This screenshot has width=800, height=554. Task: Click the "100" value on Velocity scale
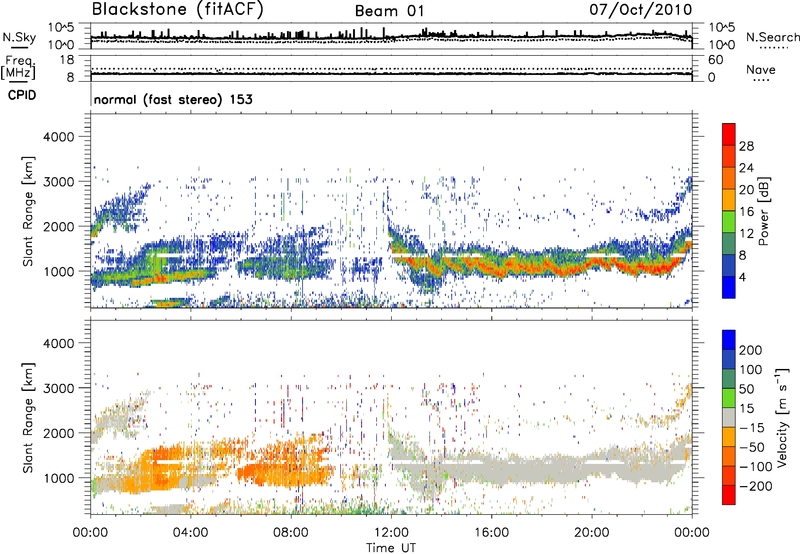point(751,370)
